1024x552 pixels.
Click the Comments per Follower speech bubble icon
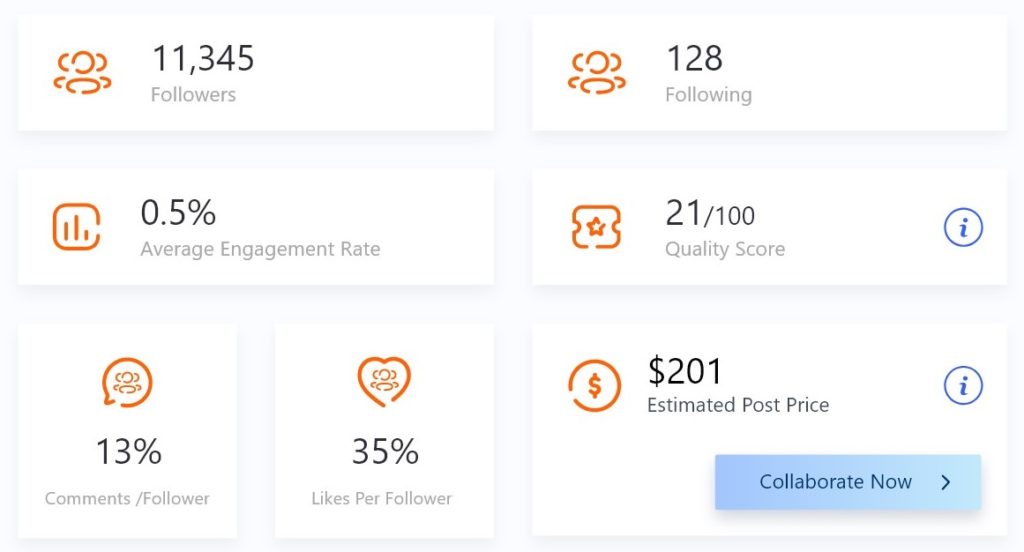(x=127, y=382)
